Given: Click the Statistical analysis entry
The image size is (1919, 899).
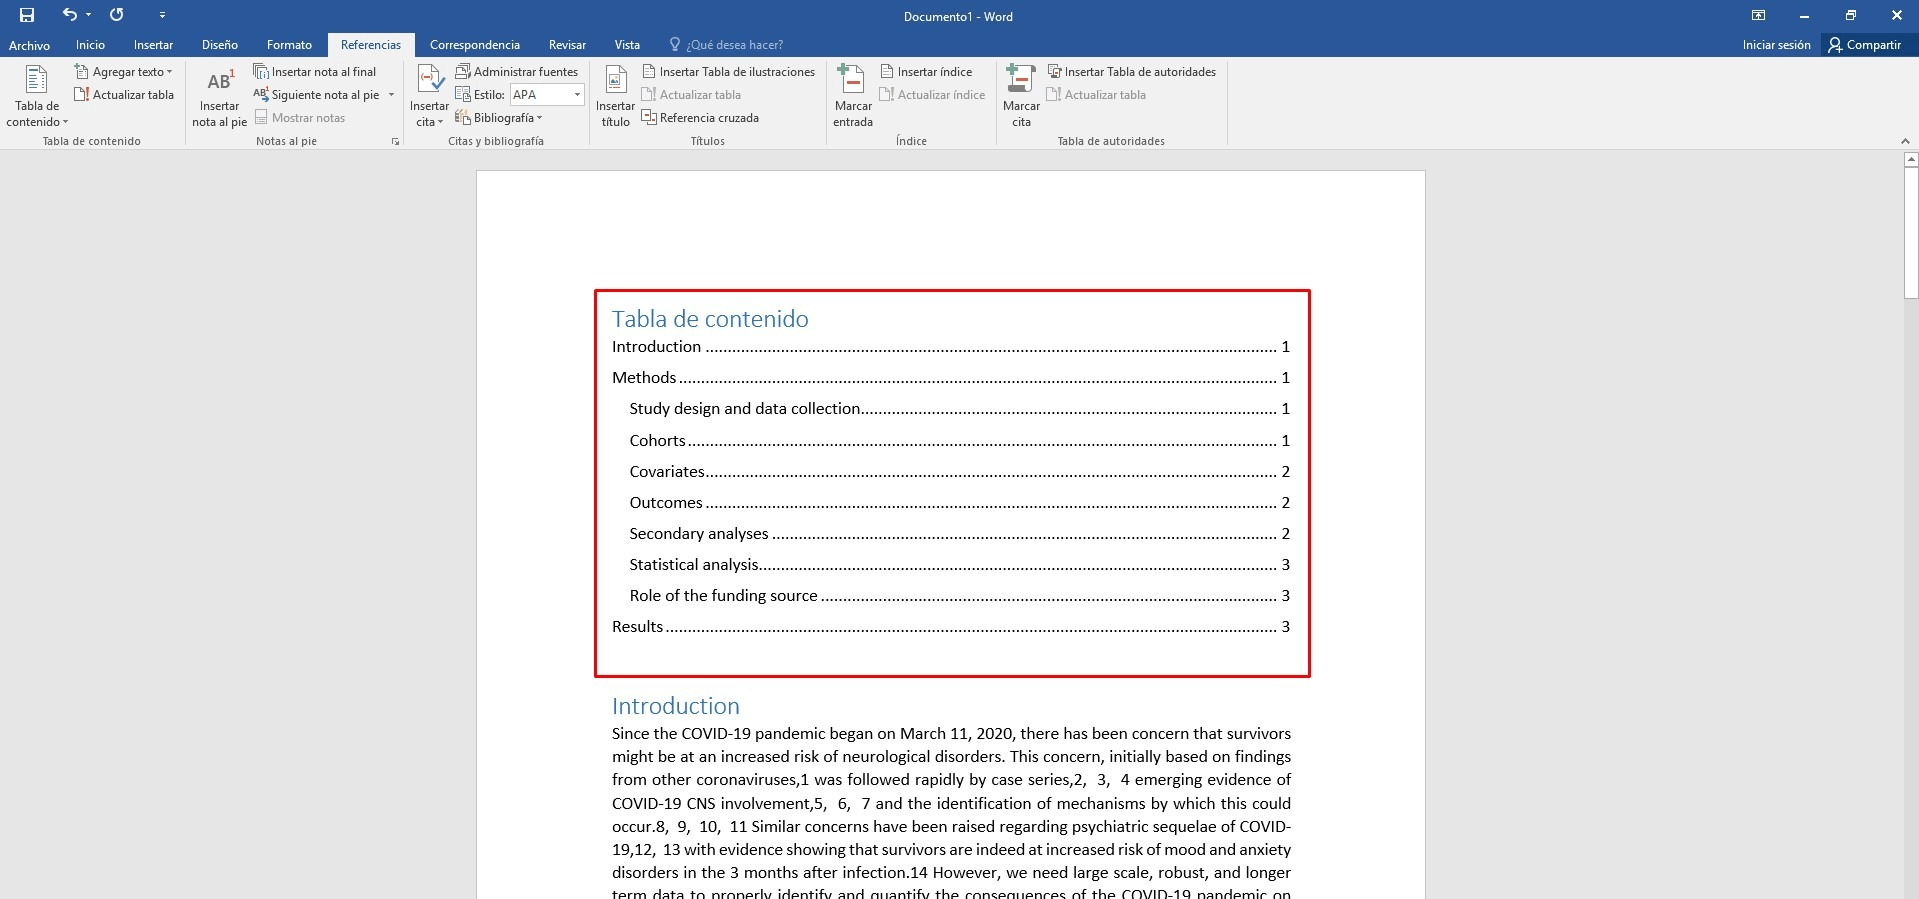Looking at the screenshot, I should 960,565.
